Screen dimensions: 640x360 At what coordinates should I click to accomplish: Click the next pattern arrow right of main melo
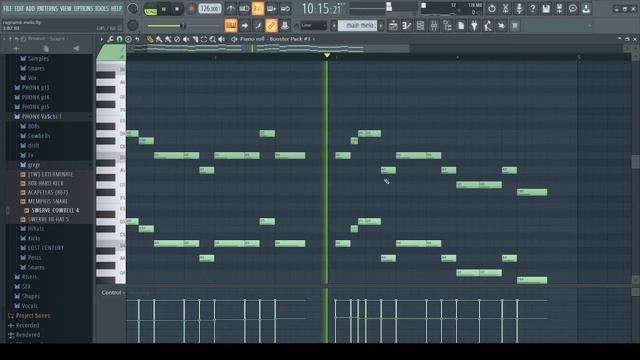[x=381, y=26]
